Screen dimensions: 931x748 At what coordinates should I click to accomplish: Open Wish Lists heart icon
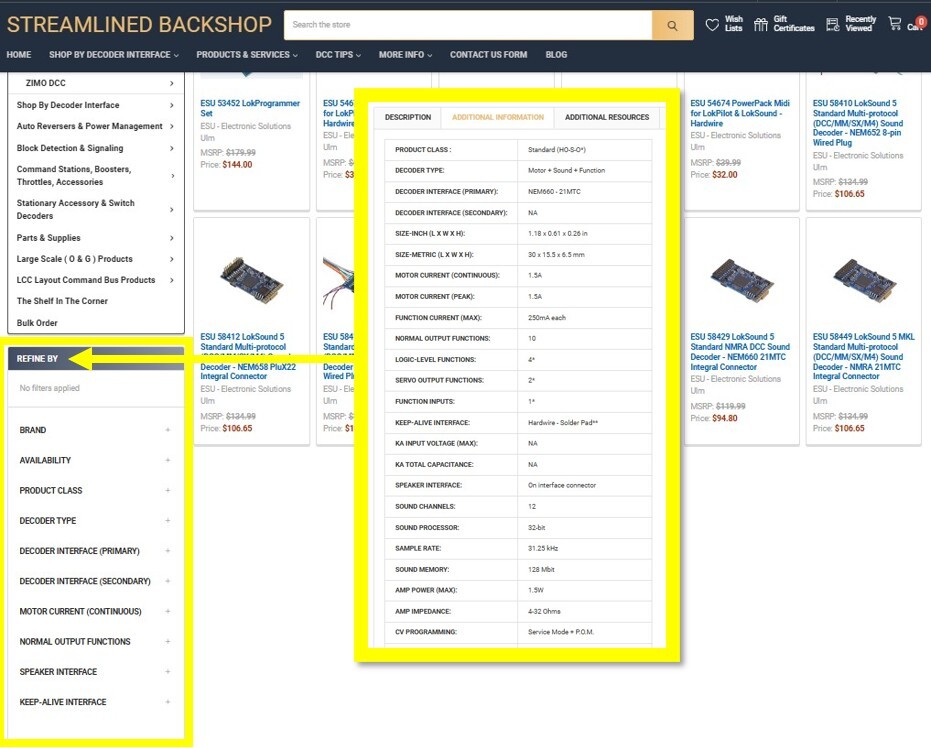(x=712, y=25)
